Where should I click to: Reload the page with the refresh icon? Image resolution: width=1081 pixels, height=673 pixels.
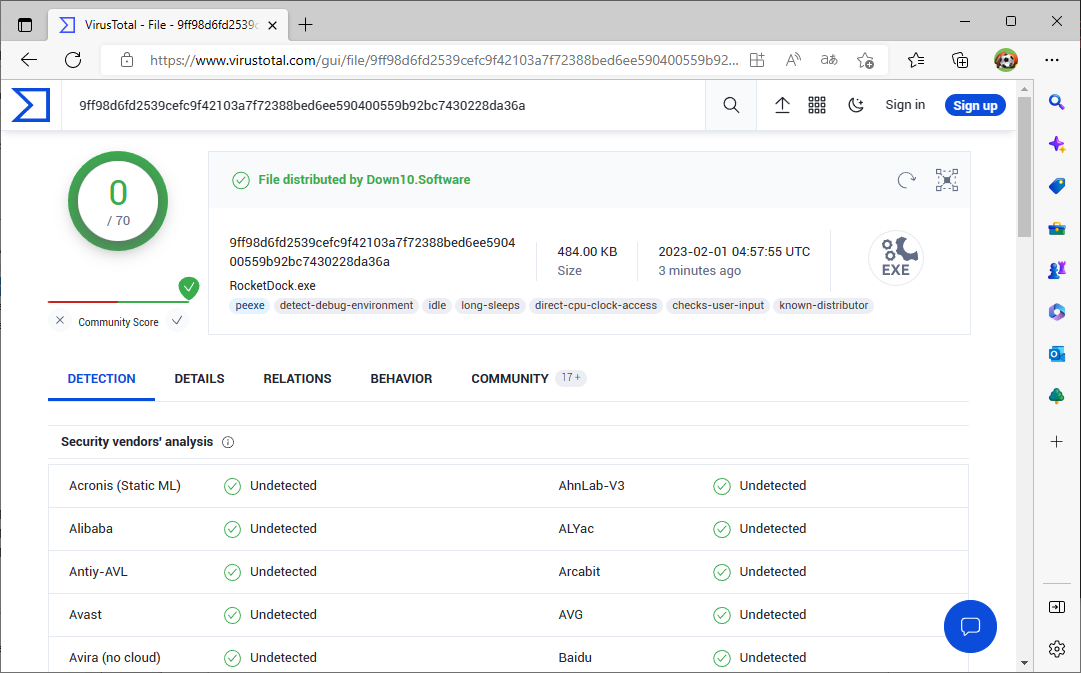coord(73,60)
